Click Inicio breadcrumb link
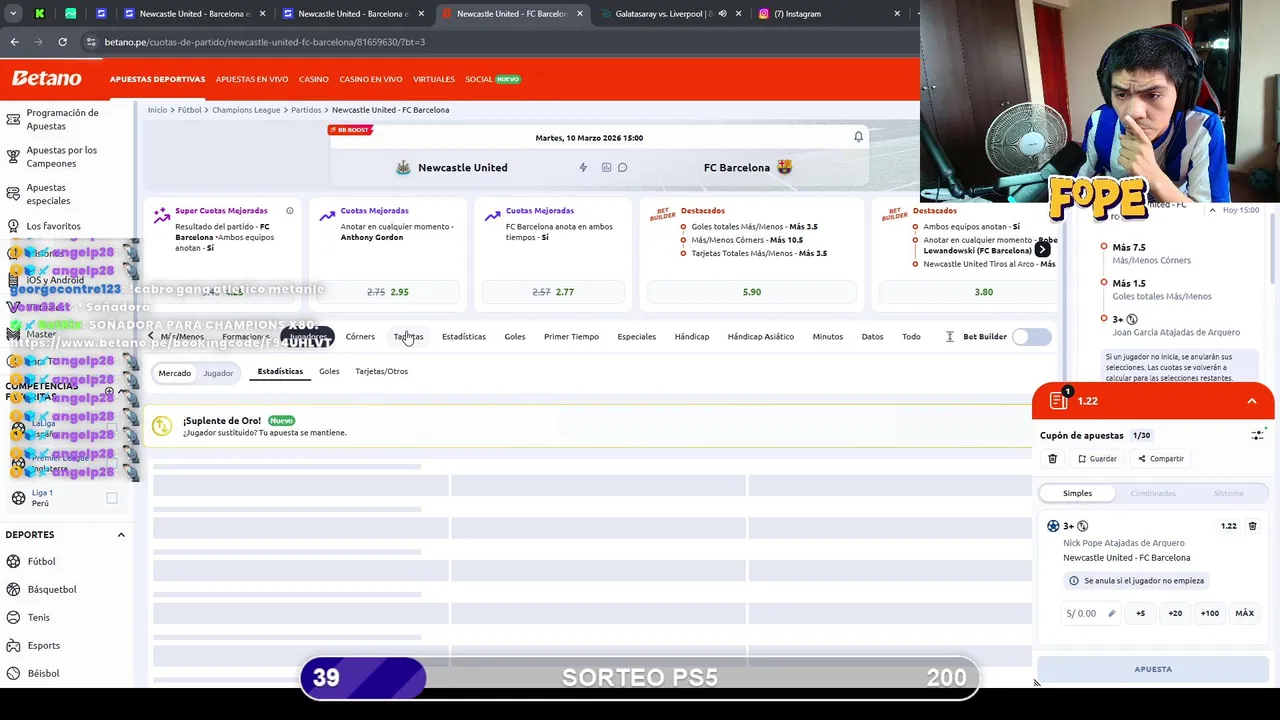The height and width of the screenshot is (720, 1280). 157,110
